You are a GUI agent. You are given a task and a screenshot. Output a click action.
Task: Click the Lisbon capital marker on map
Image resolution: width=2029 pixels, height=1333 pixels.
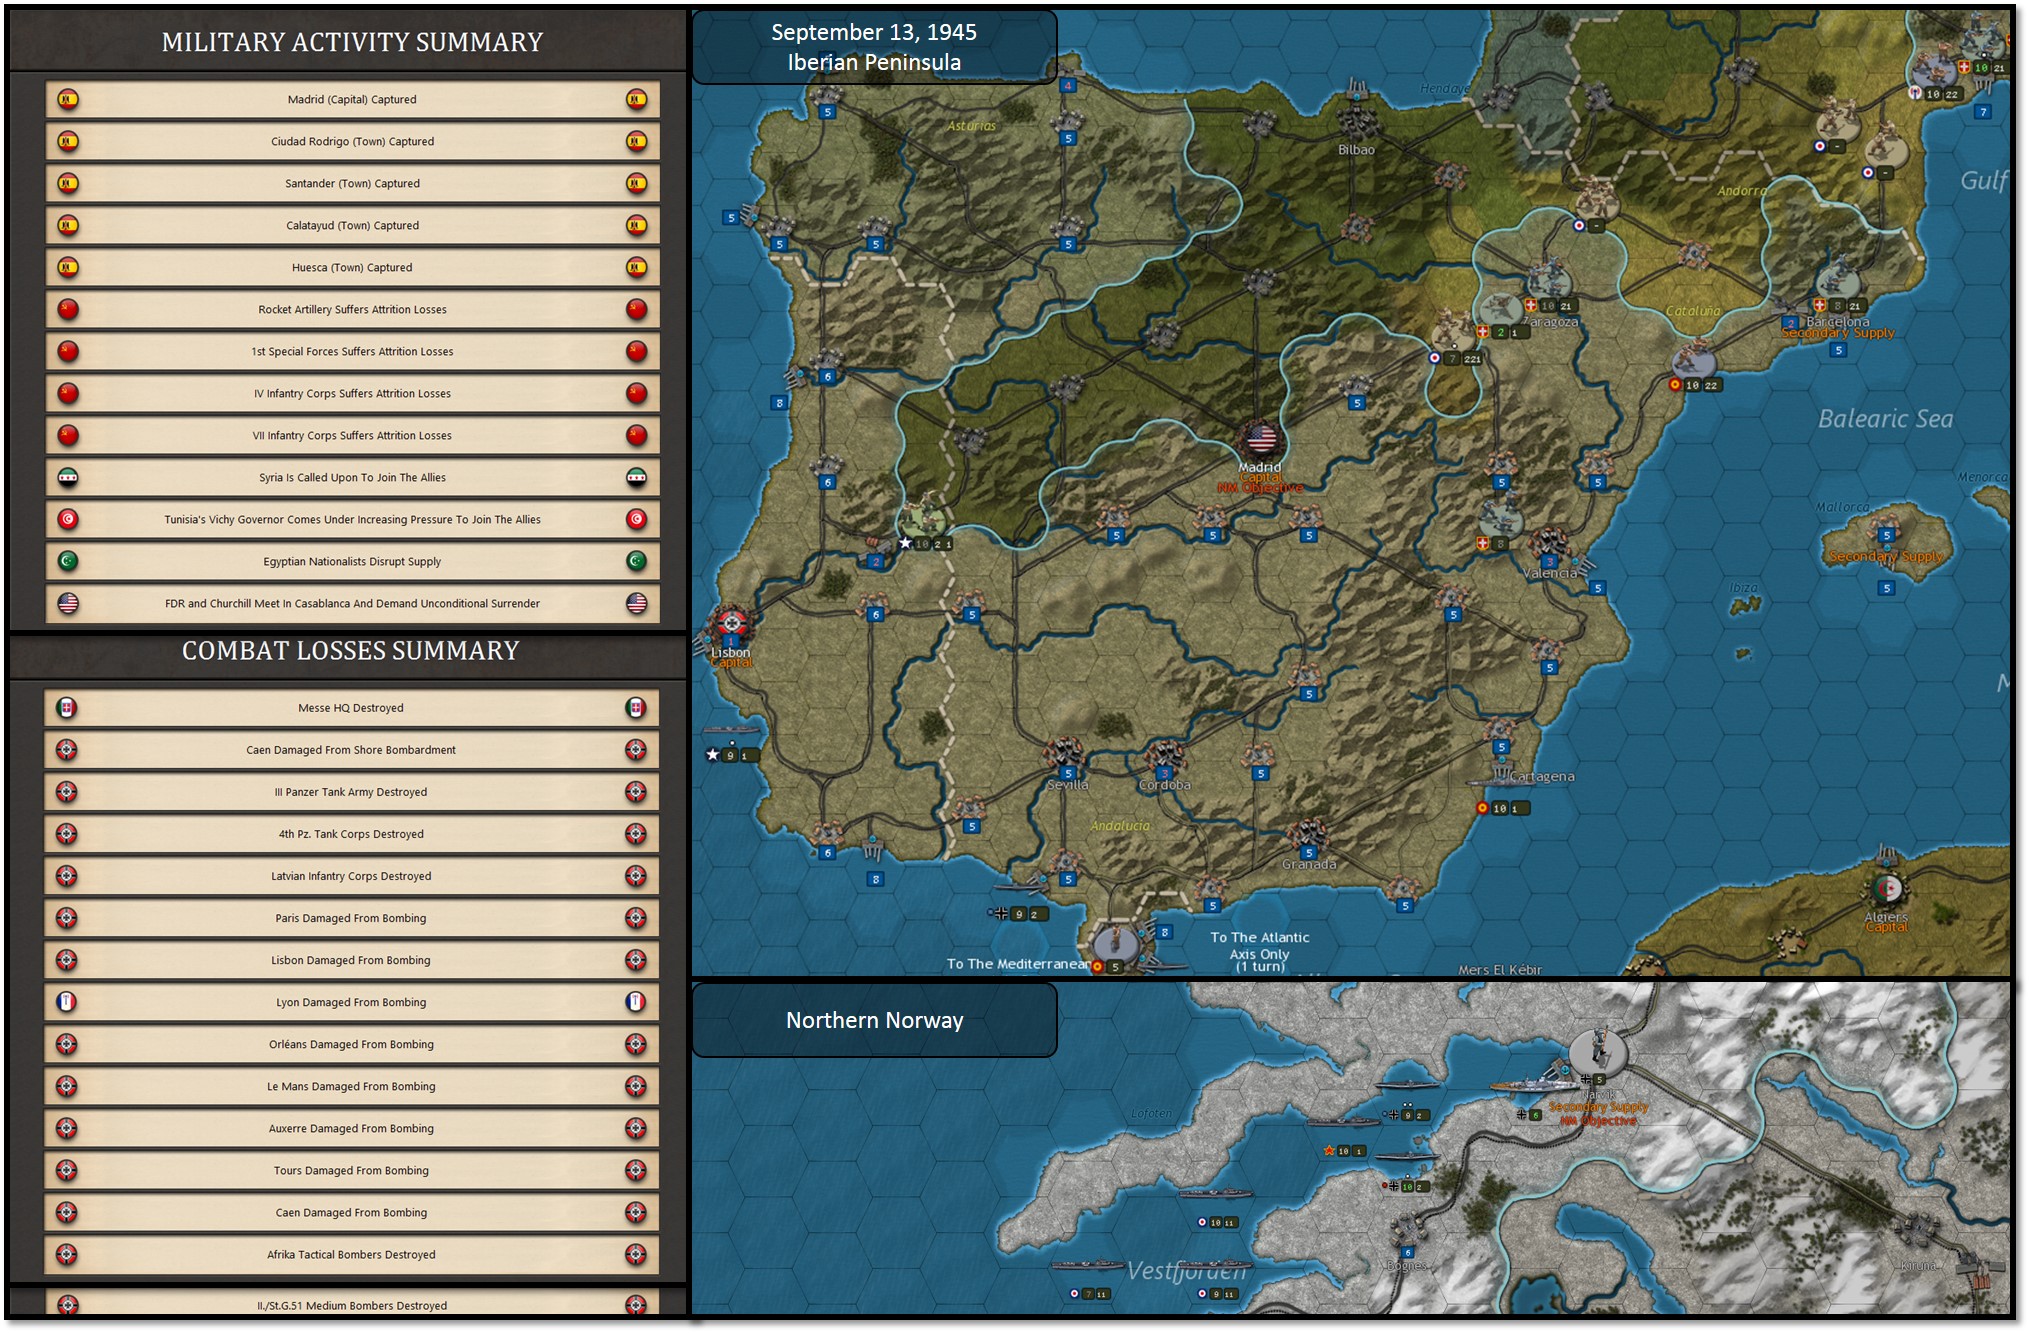(x=732, y=623)
